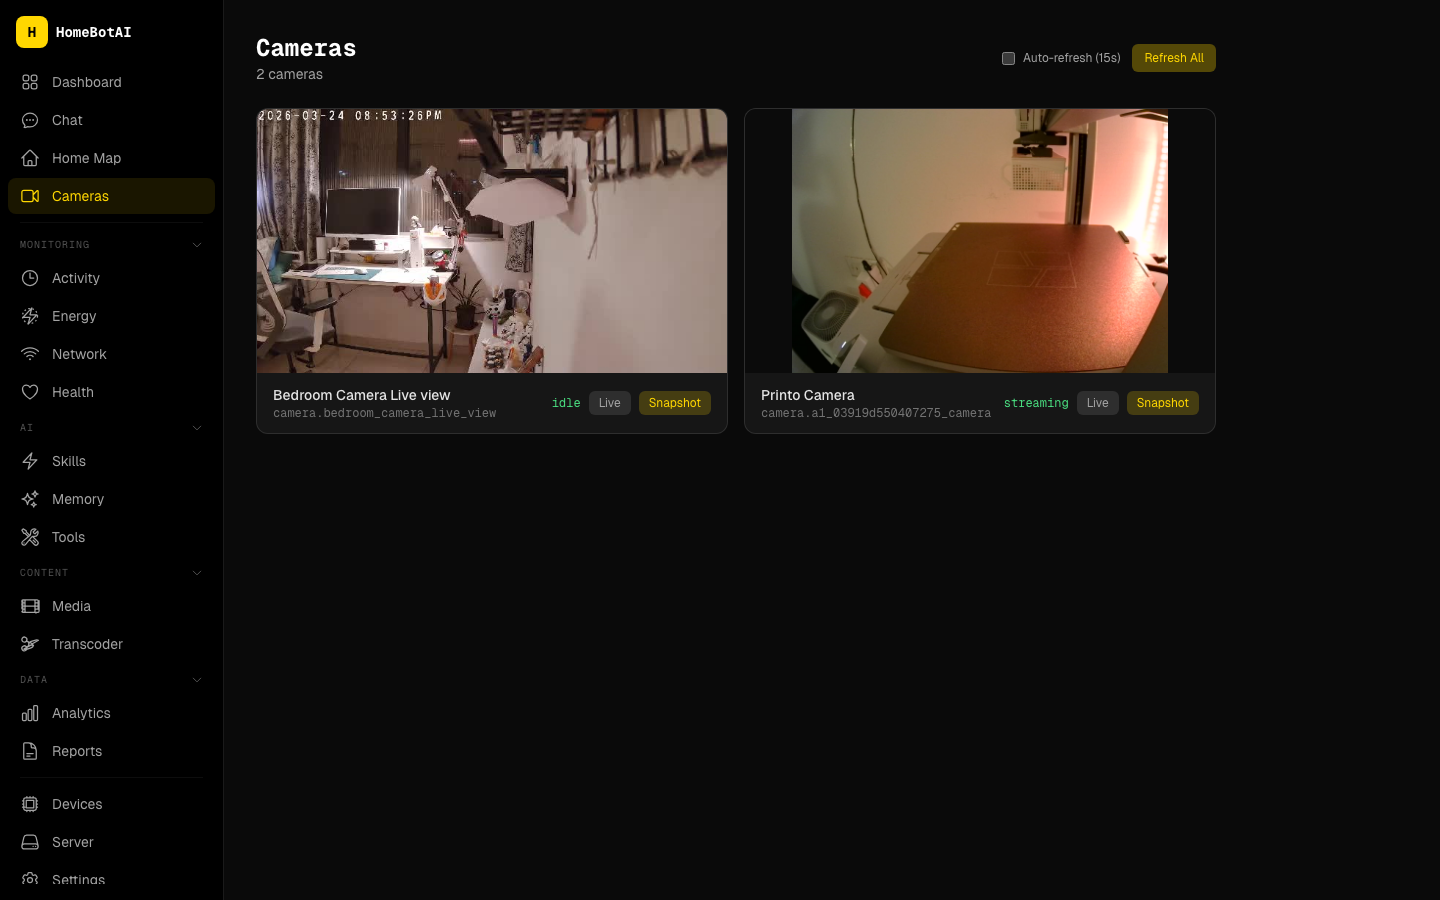Open the Transcoder icon in sidebar
Screen dimensions: 1440x900
30,644
